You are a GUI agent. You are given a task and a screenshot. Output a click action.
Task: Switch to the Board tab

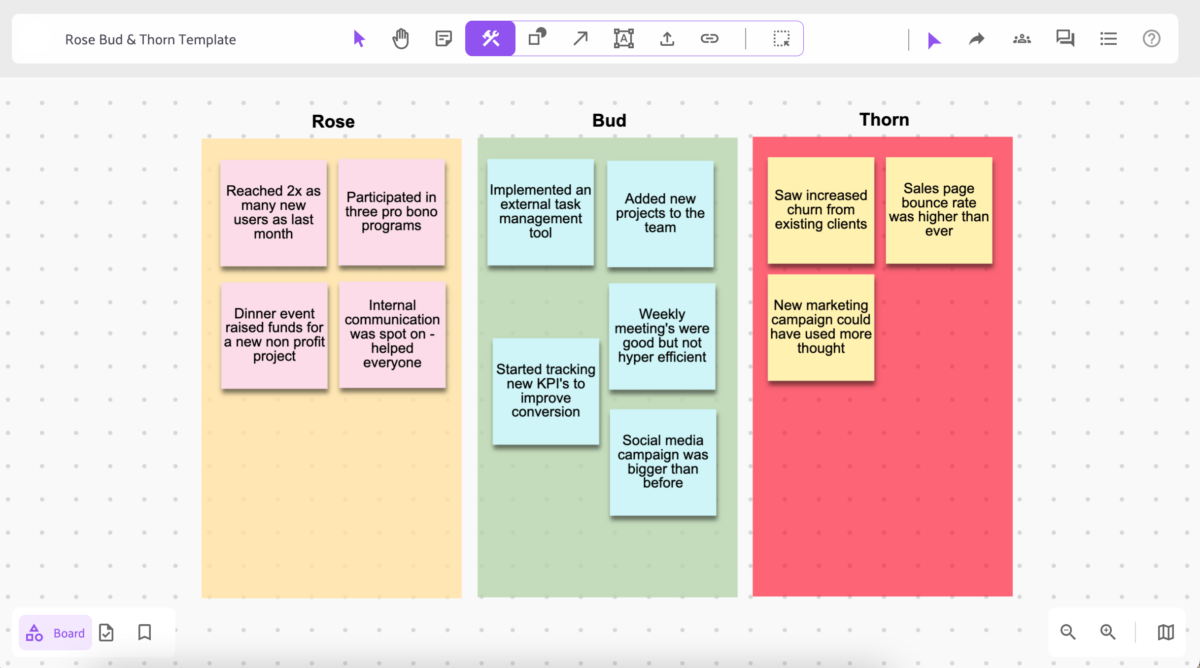55,632
